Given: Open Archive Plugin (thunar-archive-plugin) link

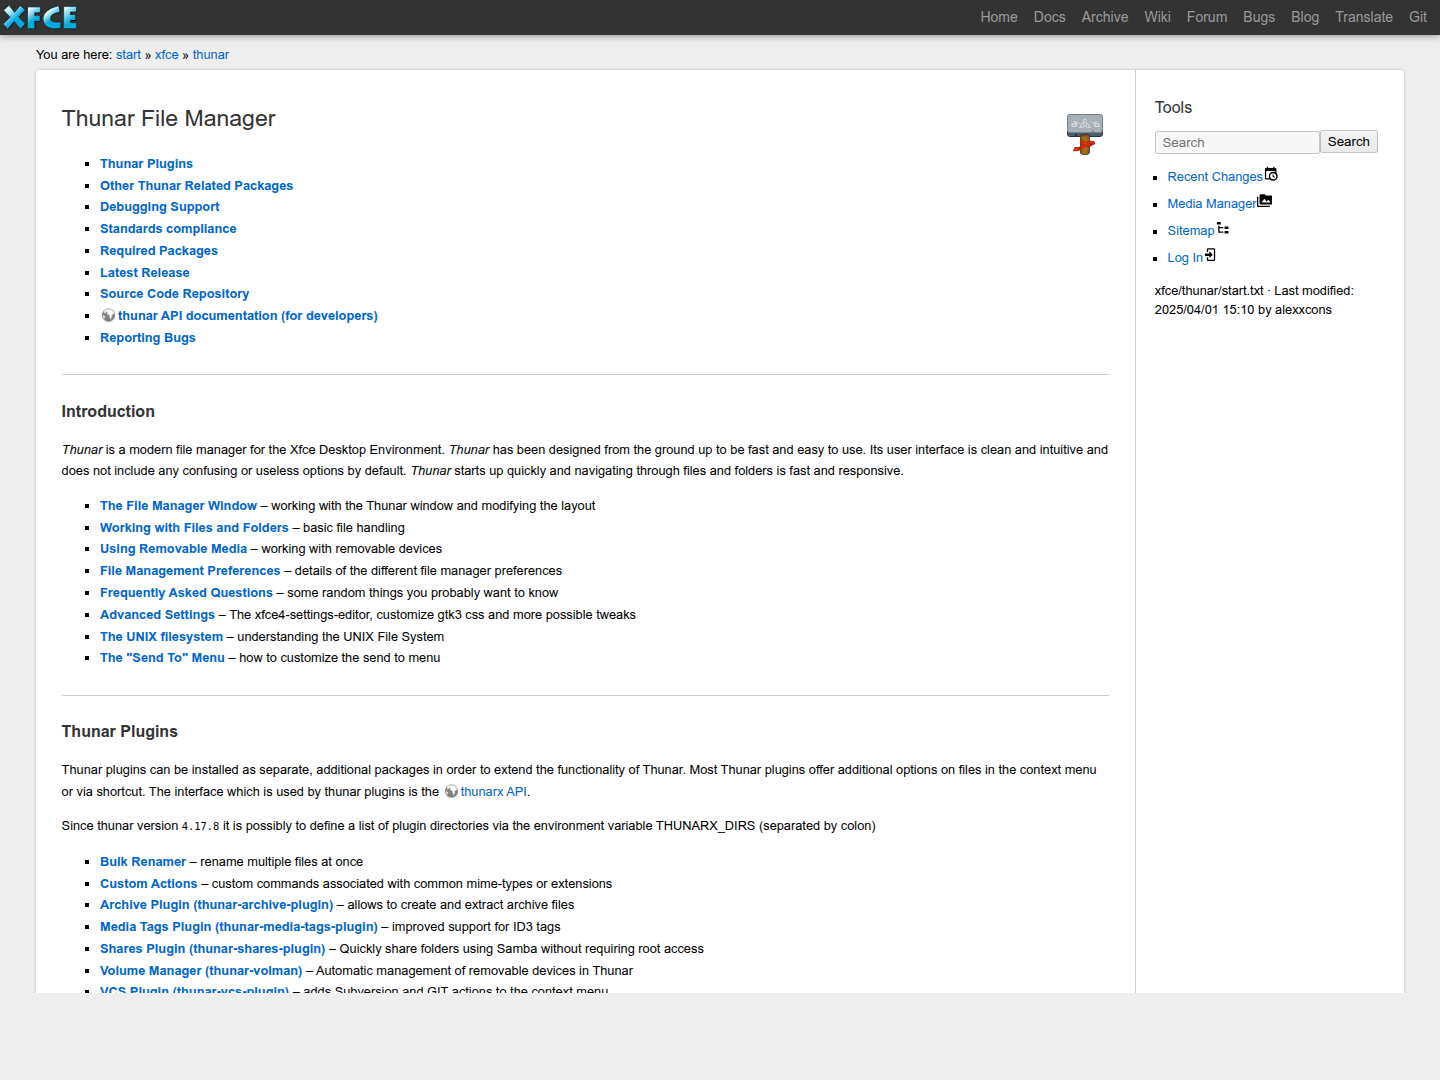Looking at the screenshot, I should 216,905.
